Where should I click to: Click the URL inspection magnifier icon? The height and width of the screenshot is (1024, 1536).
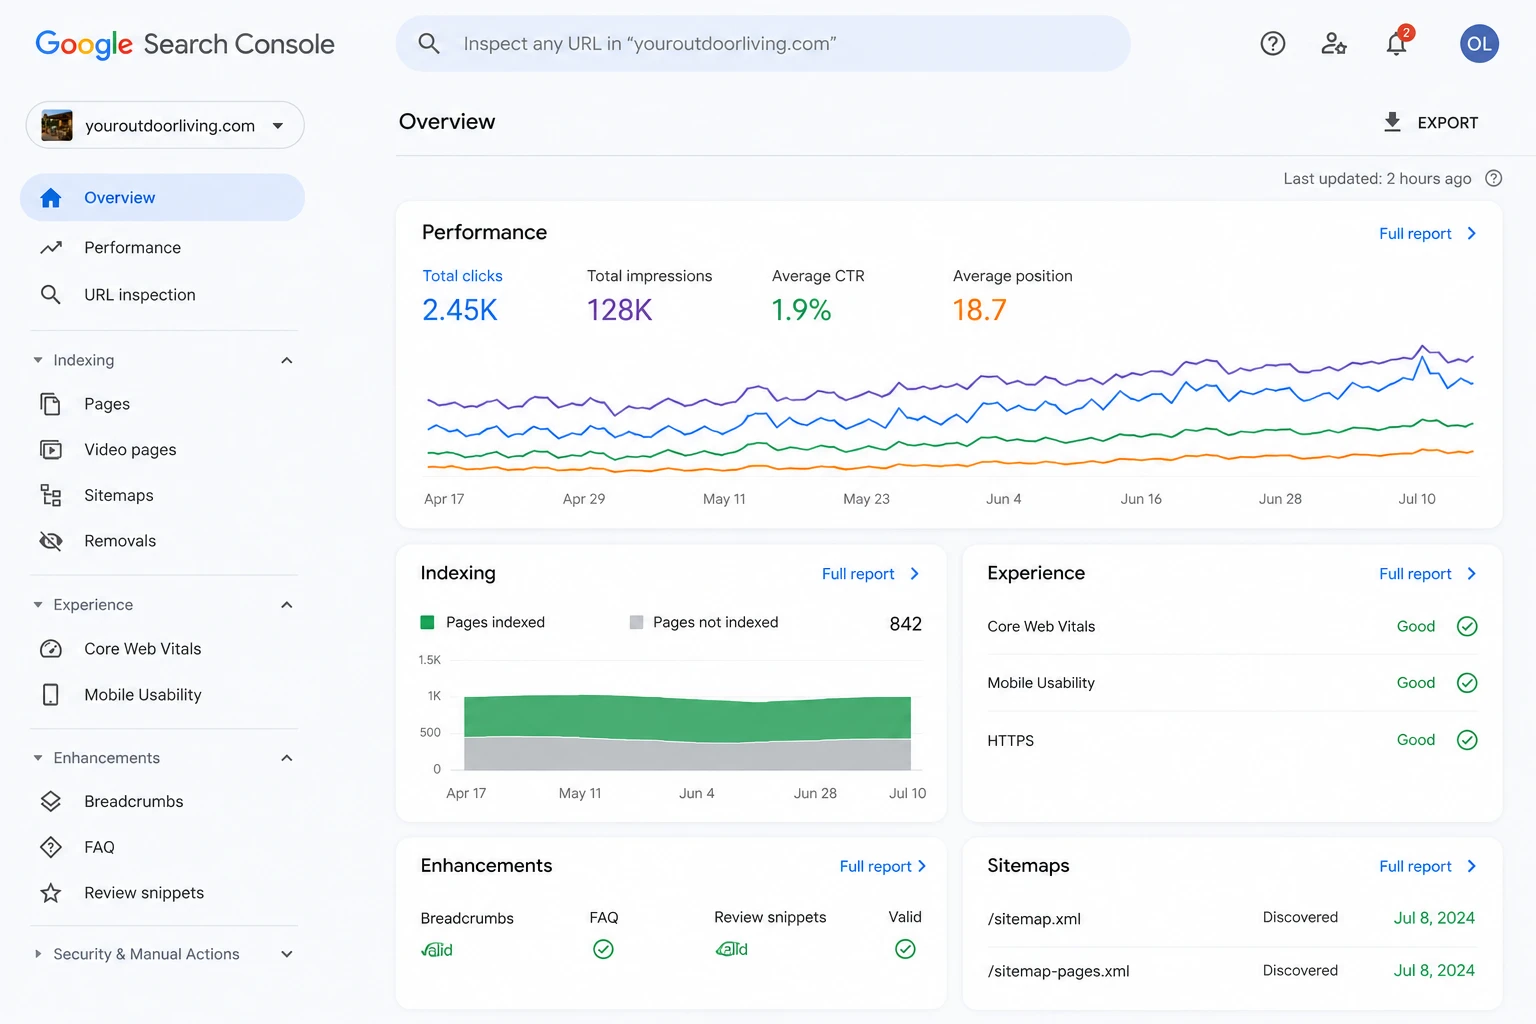click(x=51, y=294)
